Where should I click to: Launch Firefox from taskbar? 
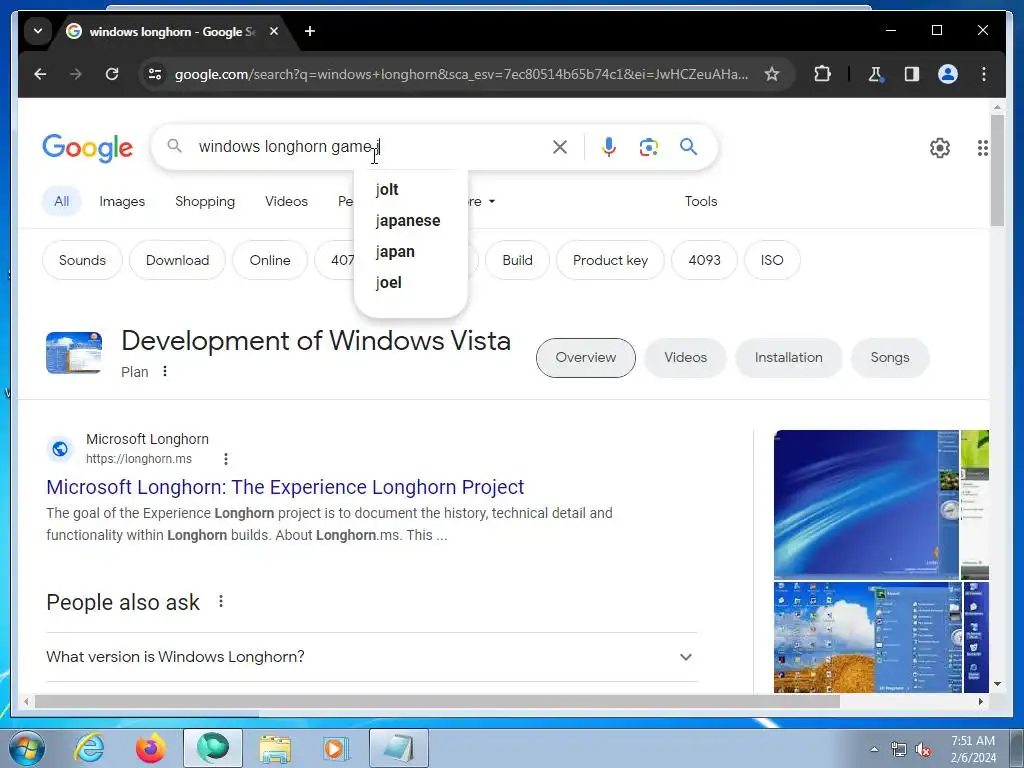click(150, 748)
